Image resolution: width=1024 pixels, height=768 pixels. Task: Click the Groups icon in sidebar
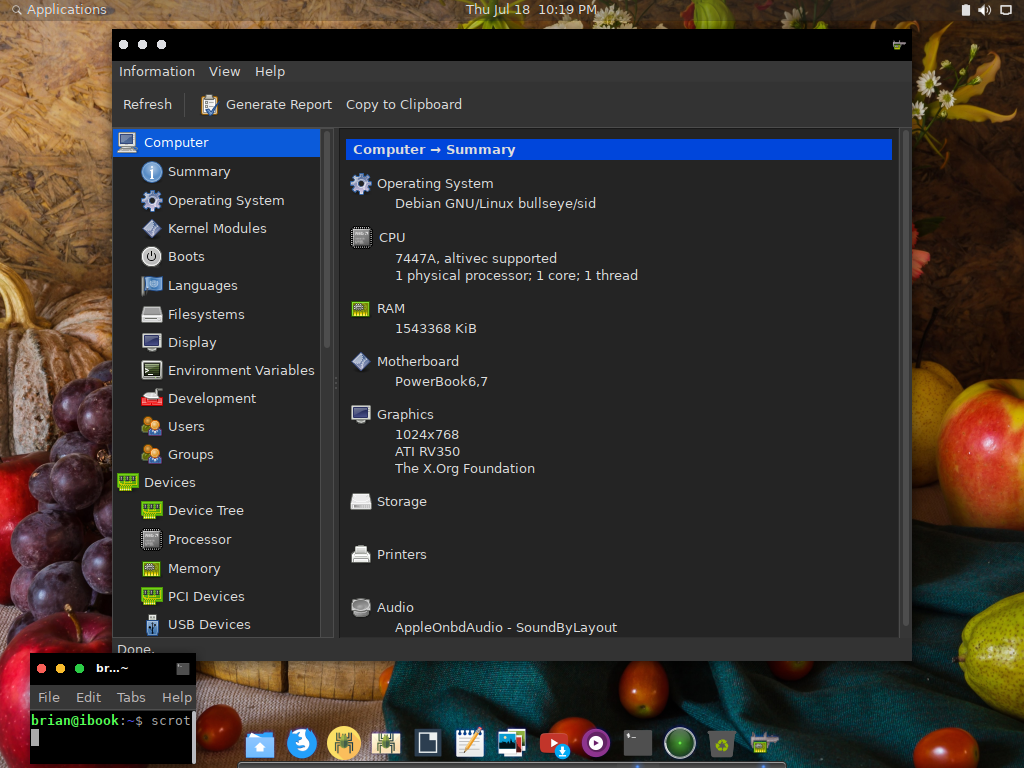tap(152, 455)
